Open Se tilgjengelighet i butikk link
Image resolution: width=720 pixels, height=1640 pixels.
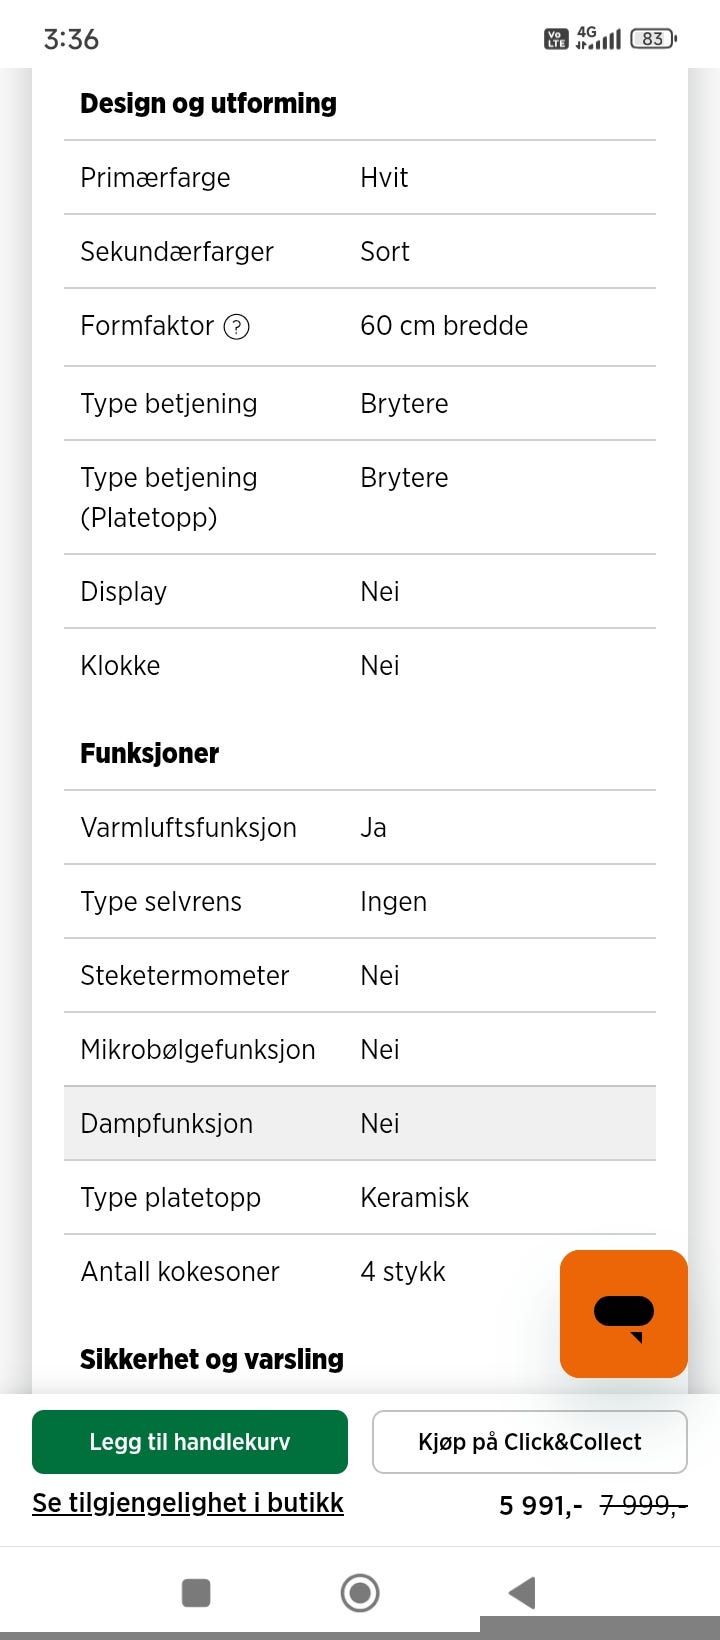pos(188,1502)
